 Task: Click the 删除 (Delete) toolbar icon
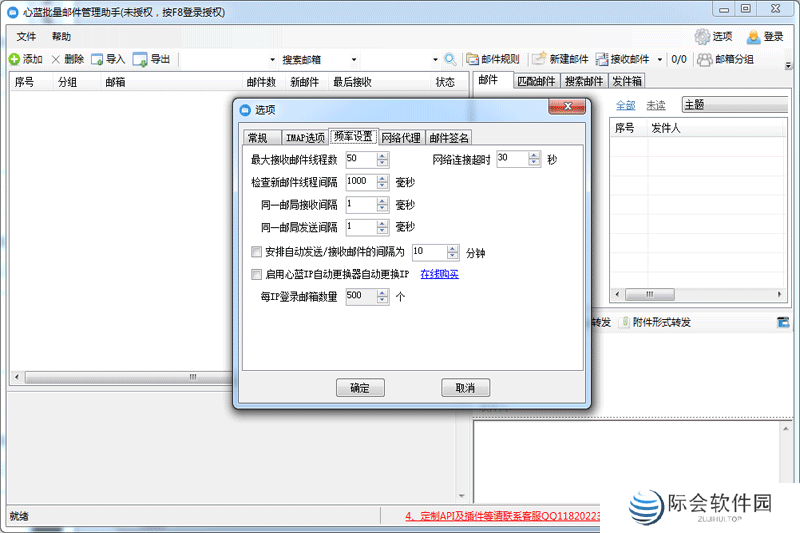coord(57,59)
